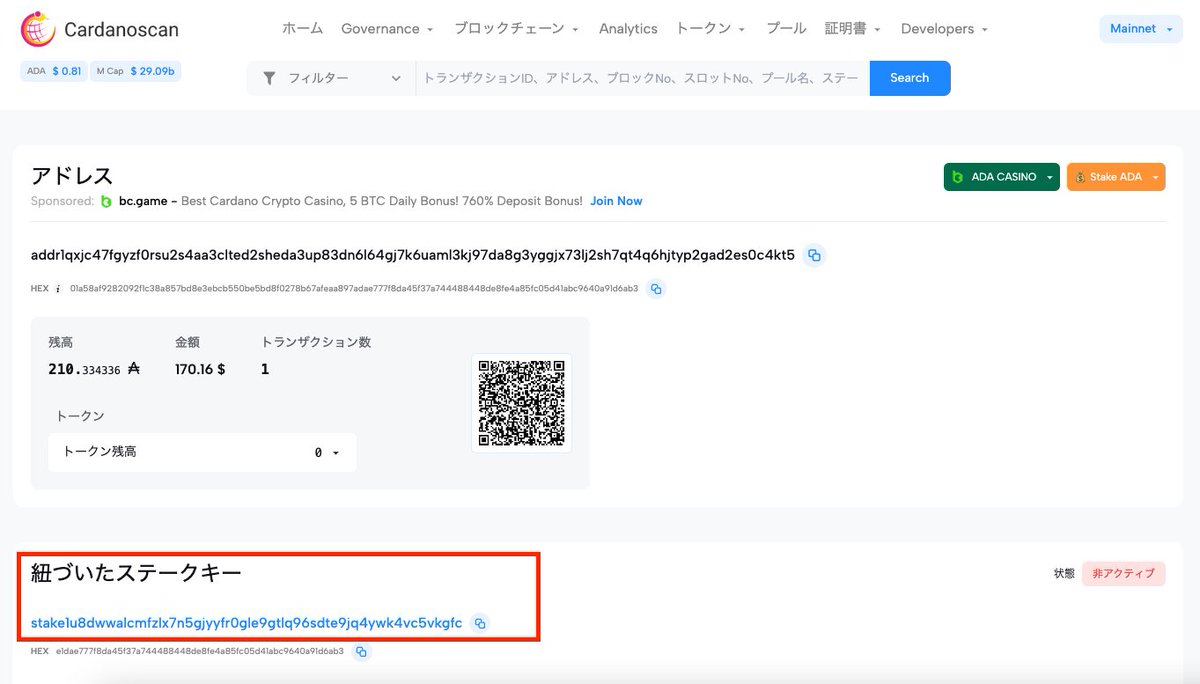The height and width of the screenshot is (684, 1200).
Task: Click the Cardanoscan logo icon
Action: coord(39,29)
